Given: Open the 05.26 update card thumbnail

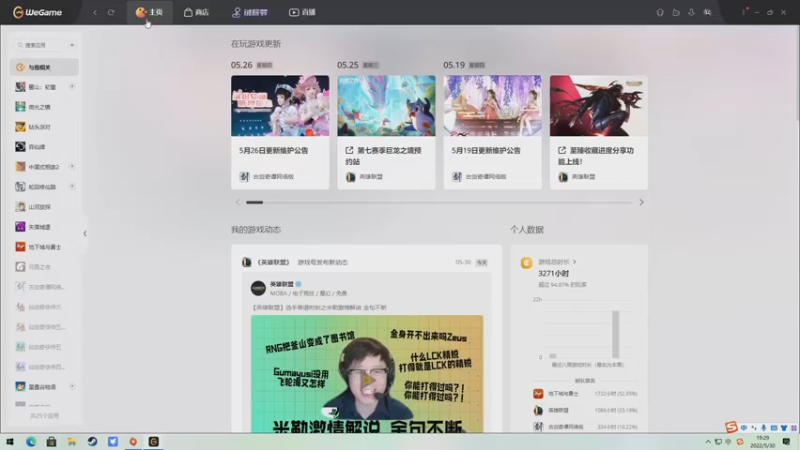Looking at the screenshot, I should [280, 106].
